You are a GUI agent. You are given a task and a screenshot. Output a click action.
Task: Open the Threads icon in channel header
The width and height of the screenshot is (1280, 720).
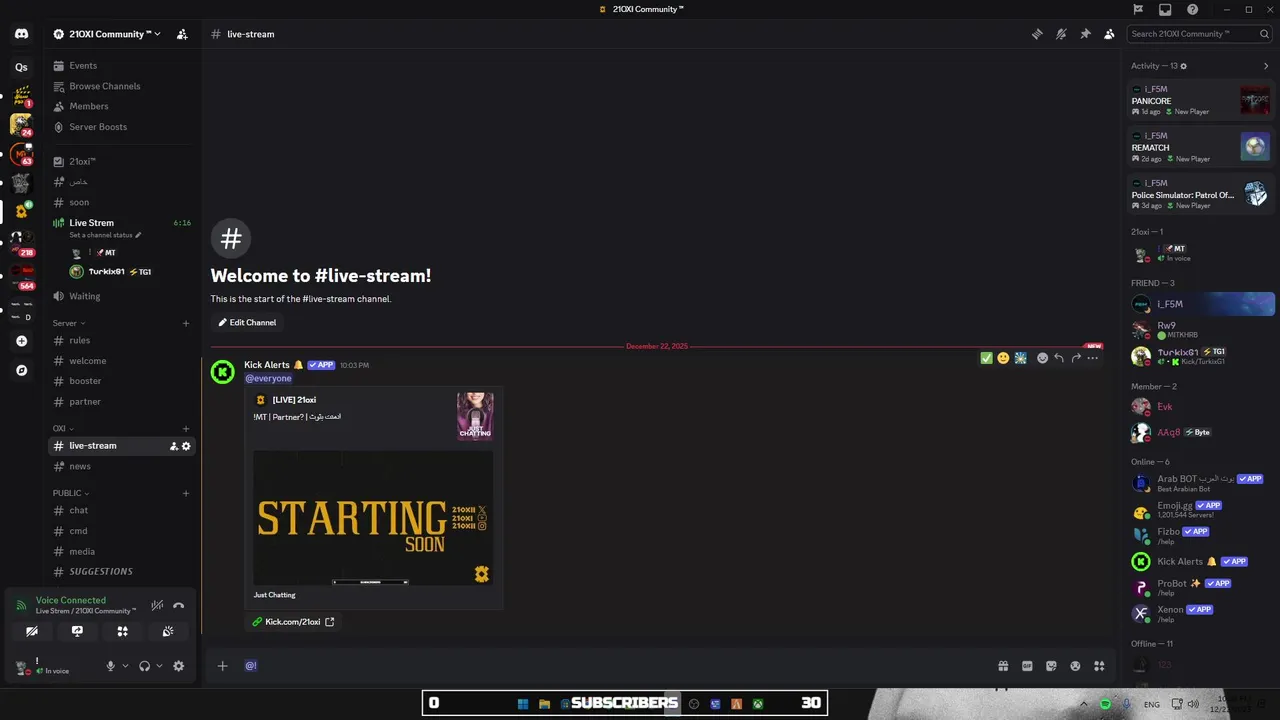[x=1037, y=34]
